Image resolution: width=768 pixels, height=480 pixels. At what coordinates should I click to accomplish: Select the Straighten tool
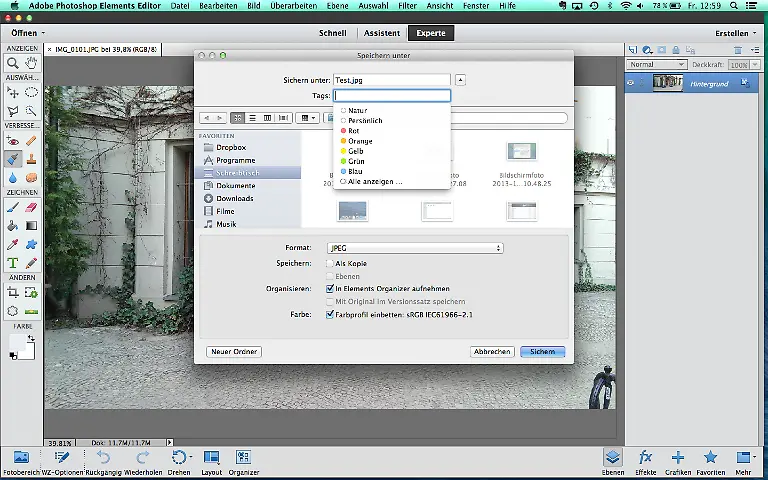(x=31, y=311)
